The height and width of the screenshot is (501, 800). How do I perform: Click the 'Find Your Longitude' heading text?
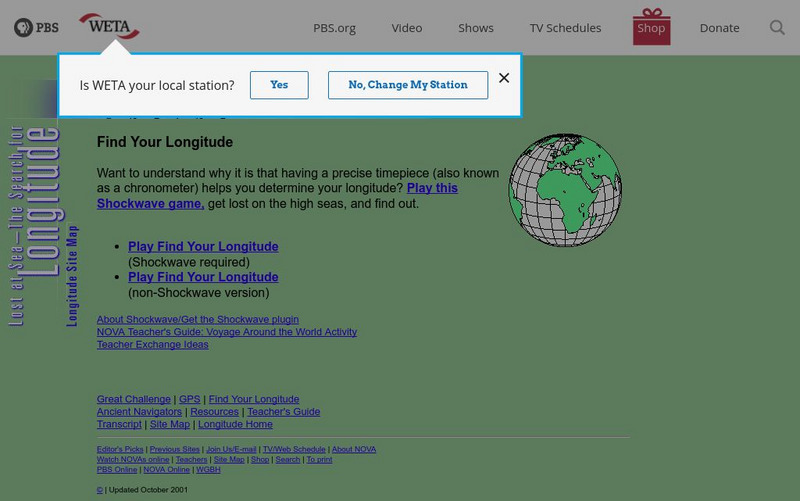click(165, 142)
